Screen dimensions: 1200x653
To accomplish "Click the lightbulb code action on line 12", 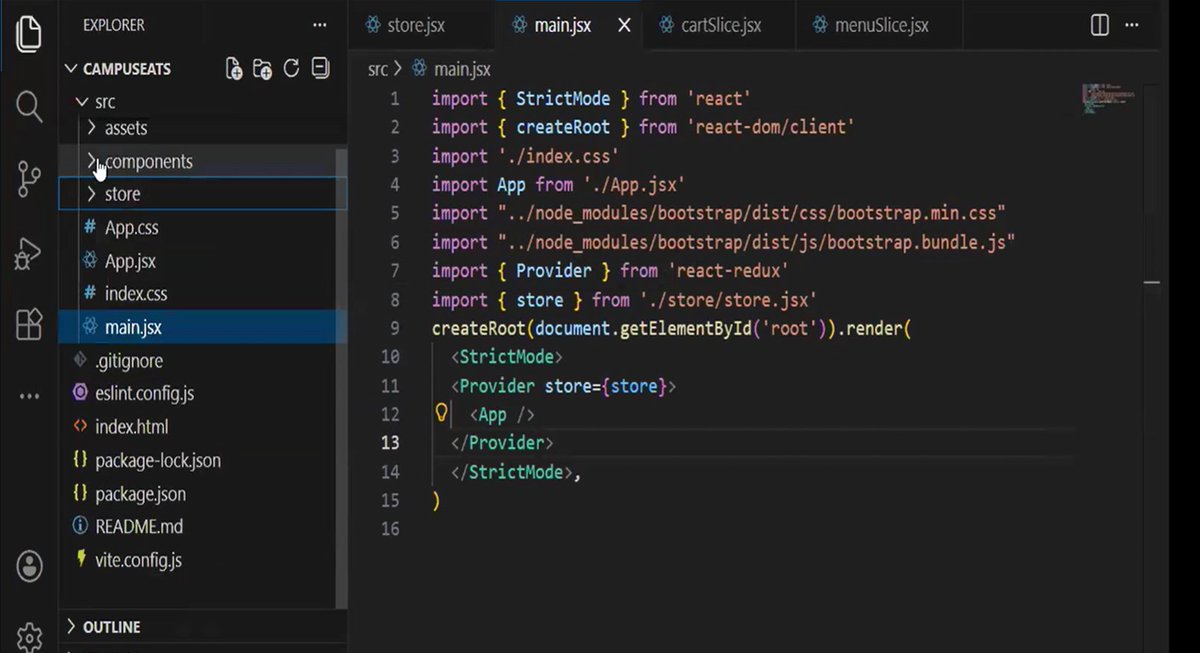I will click(x=441, y=414).
